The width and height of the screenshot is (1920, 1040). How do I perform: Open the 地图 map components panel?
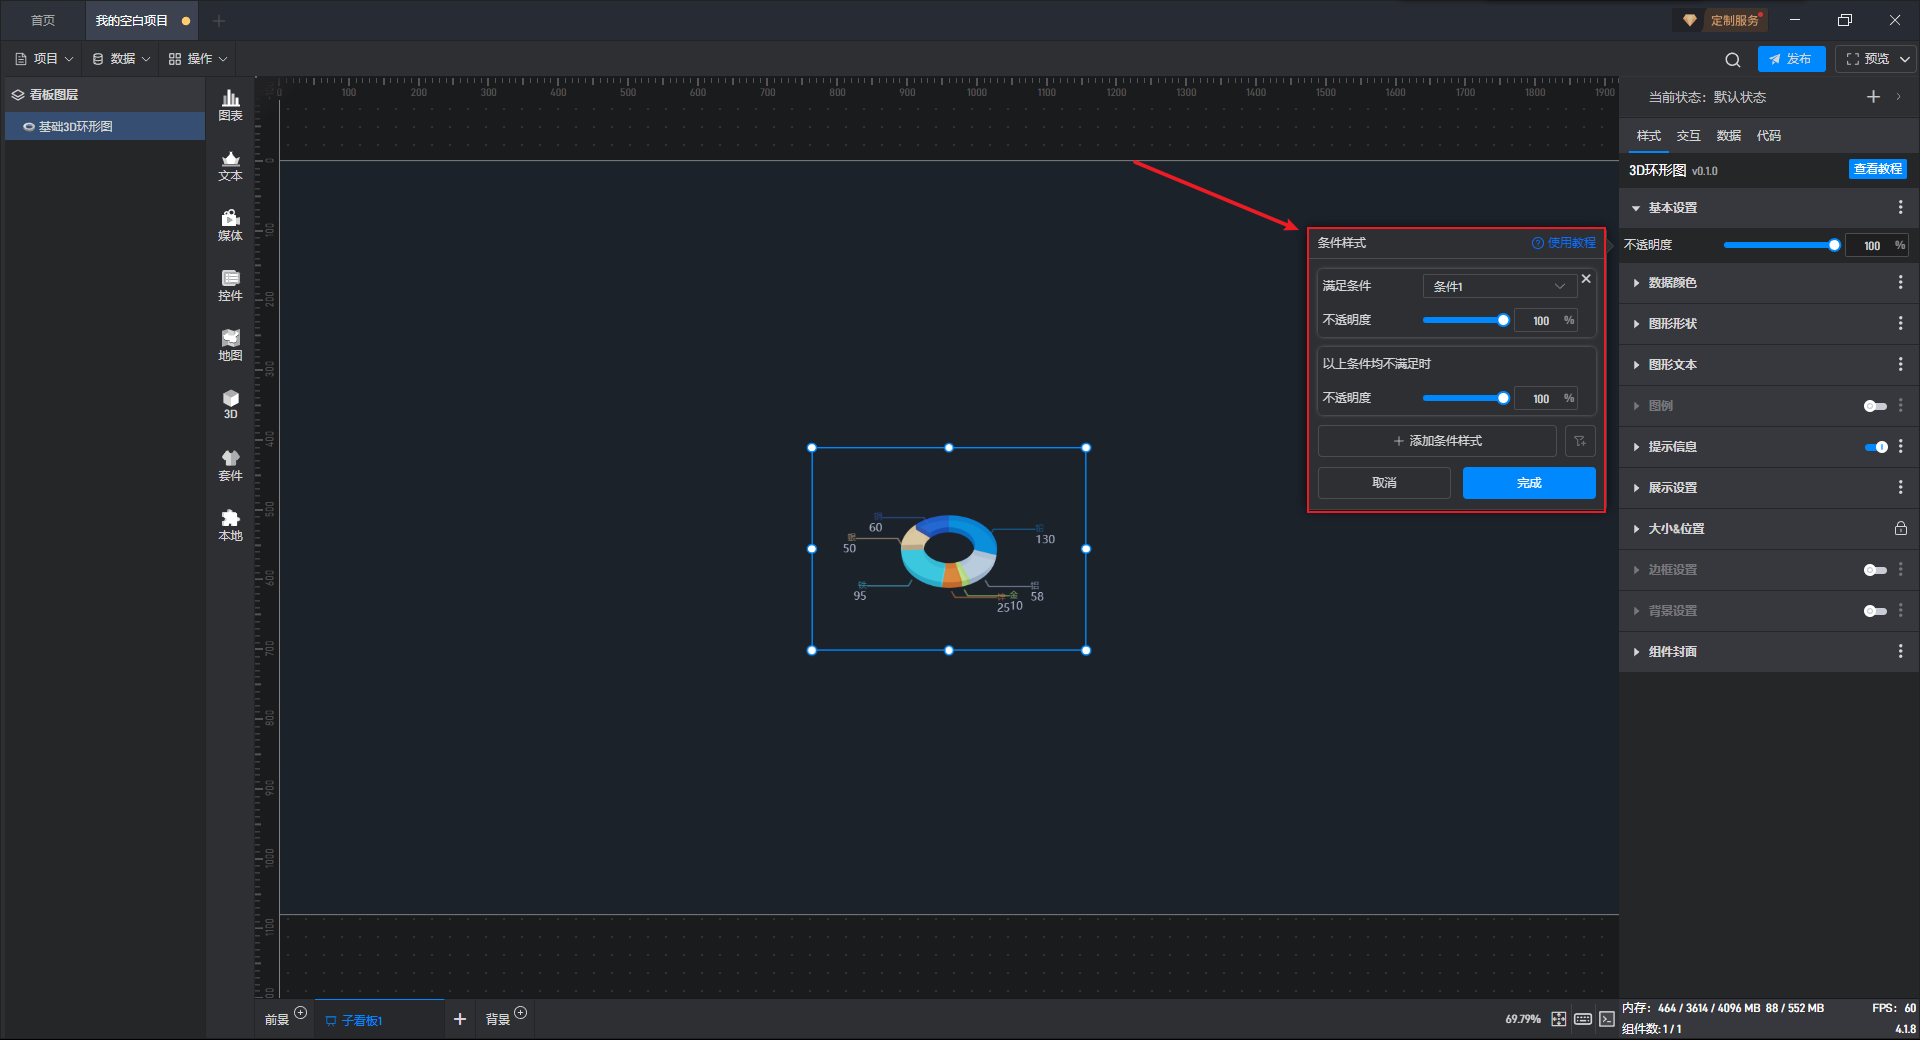pyautogui.click(x=230, y=345)
